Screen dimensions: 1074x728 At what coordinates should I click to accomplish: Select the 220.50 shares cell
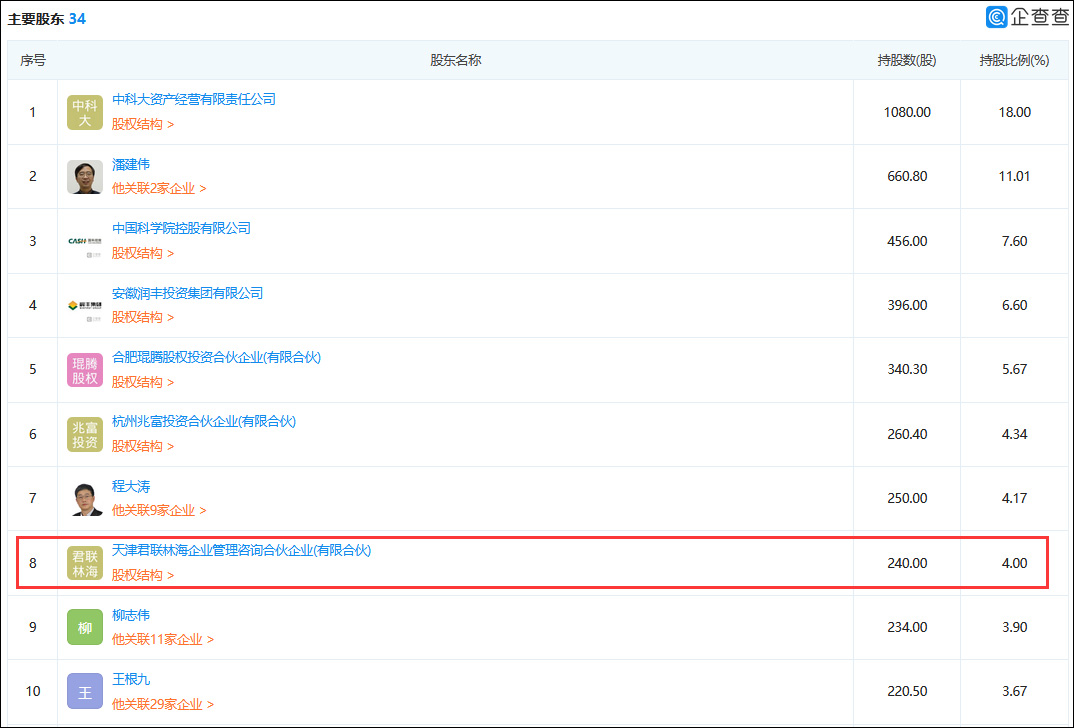click(x=907, y=692)
